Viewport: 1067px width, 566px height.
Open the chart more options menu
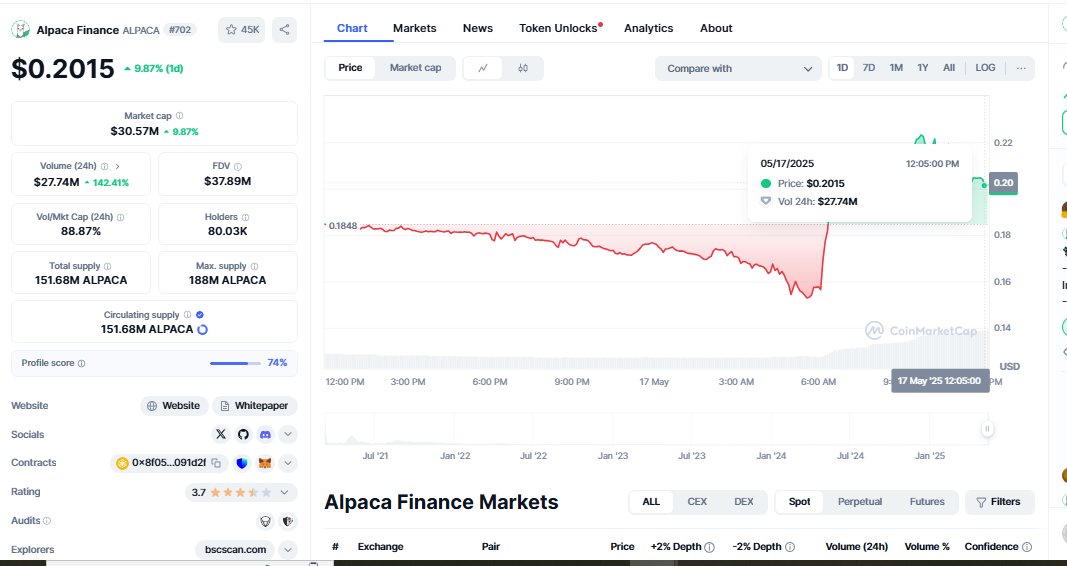coord(1021,68)
